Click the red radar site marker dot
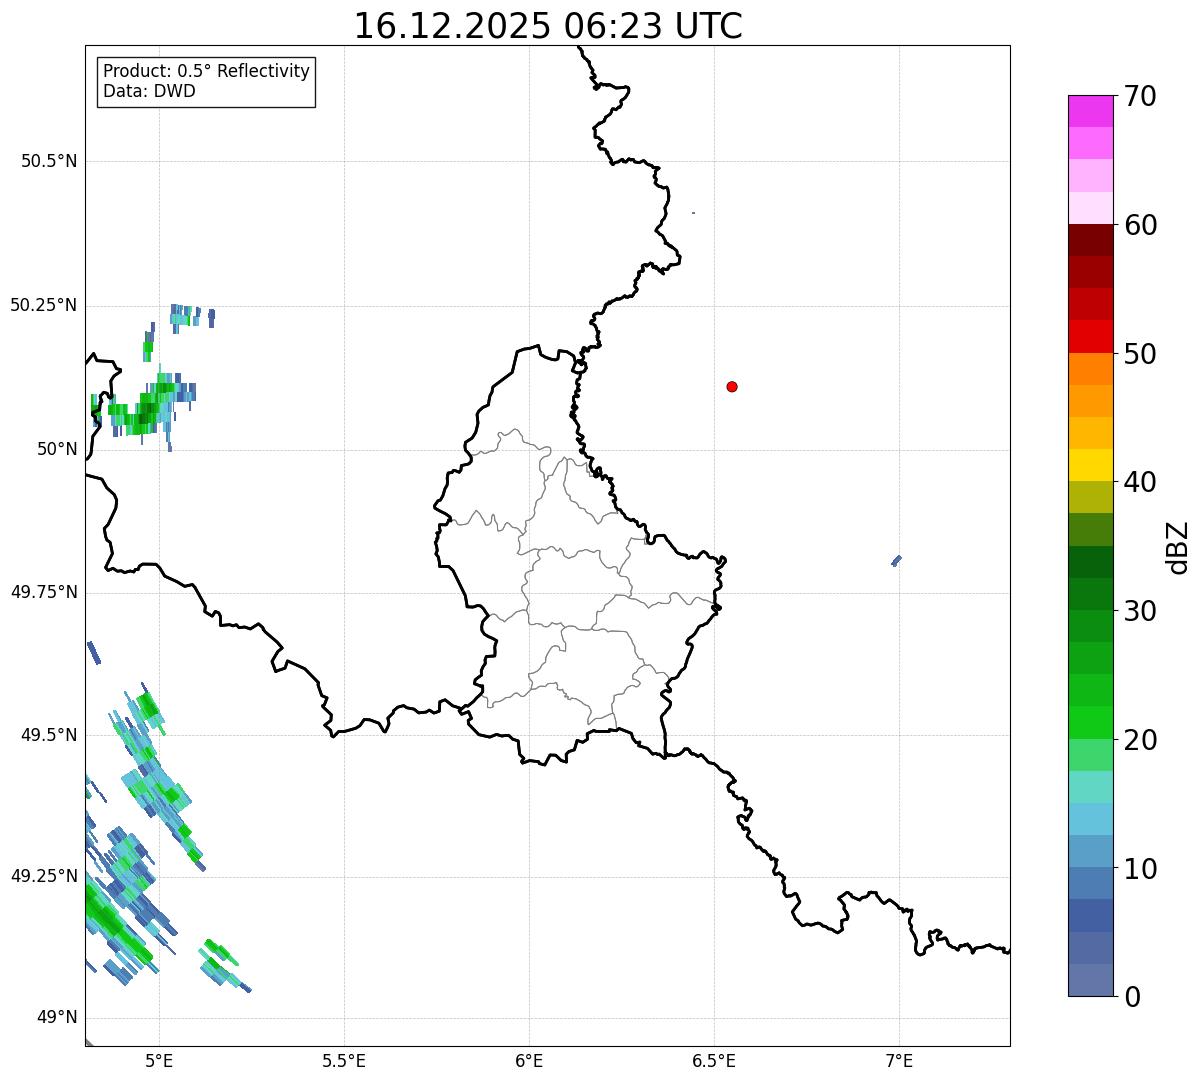 [732, 386]
